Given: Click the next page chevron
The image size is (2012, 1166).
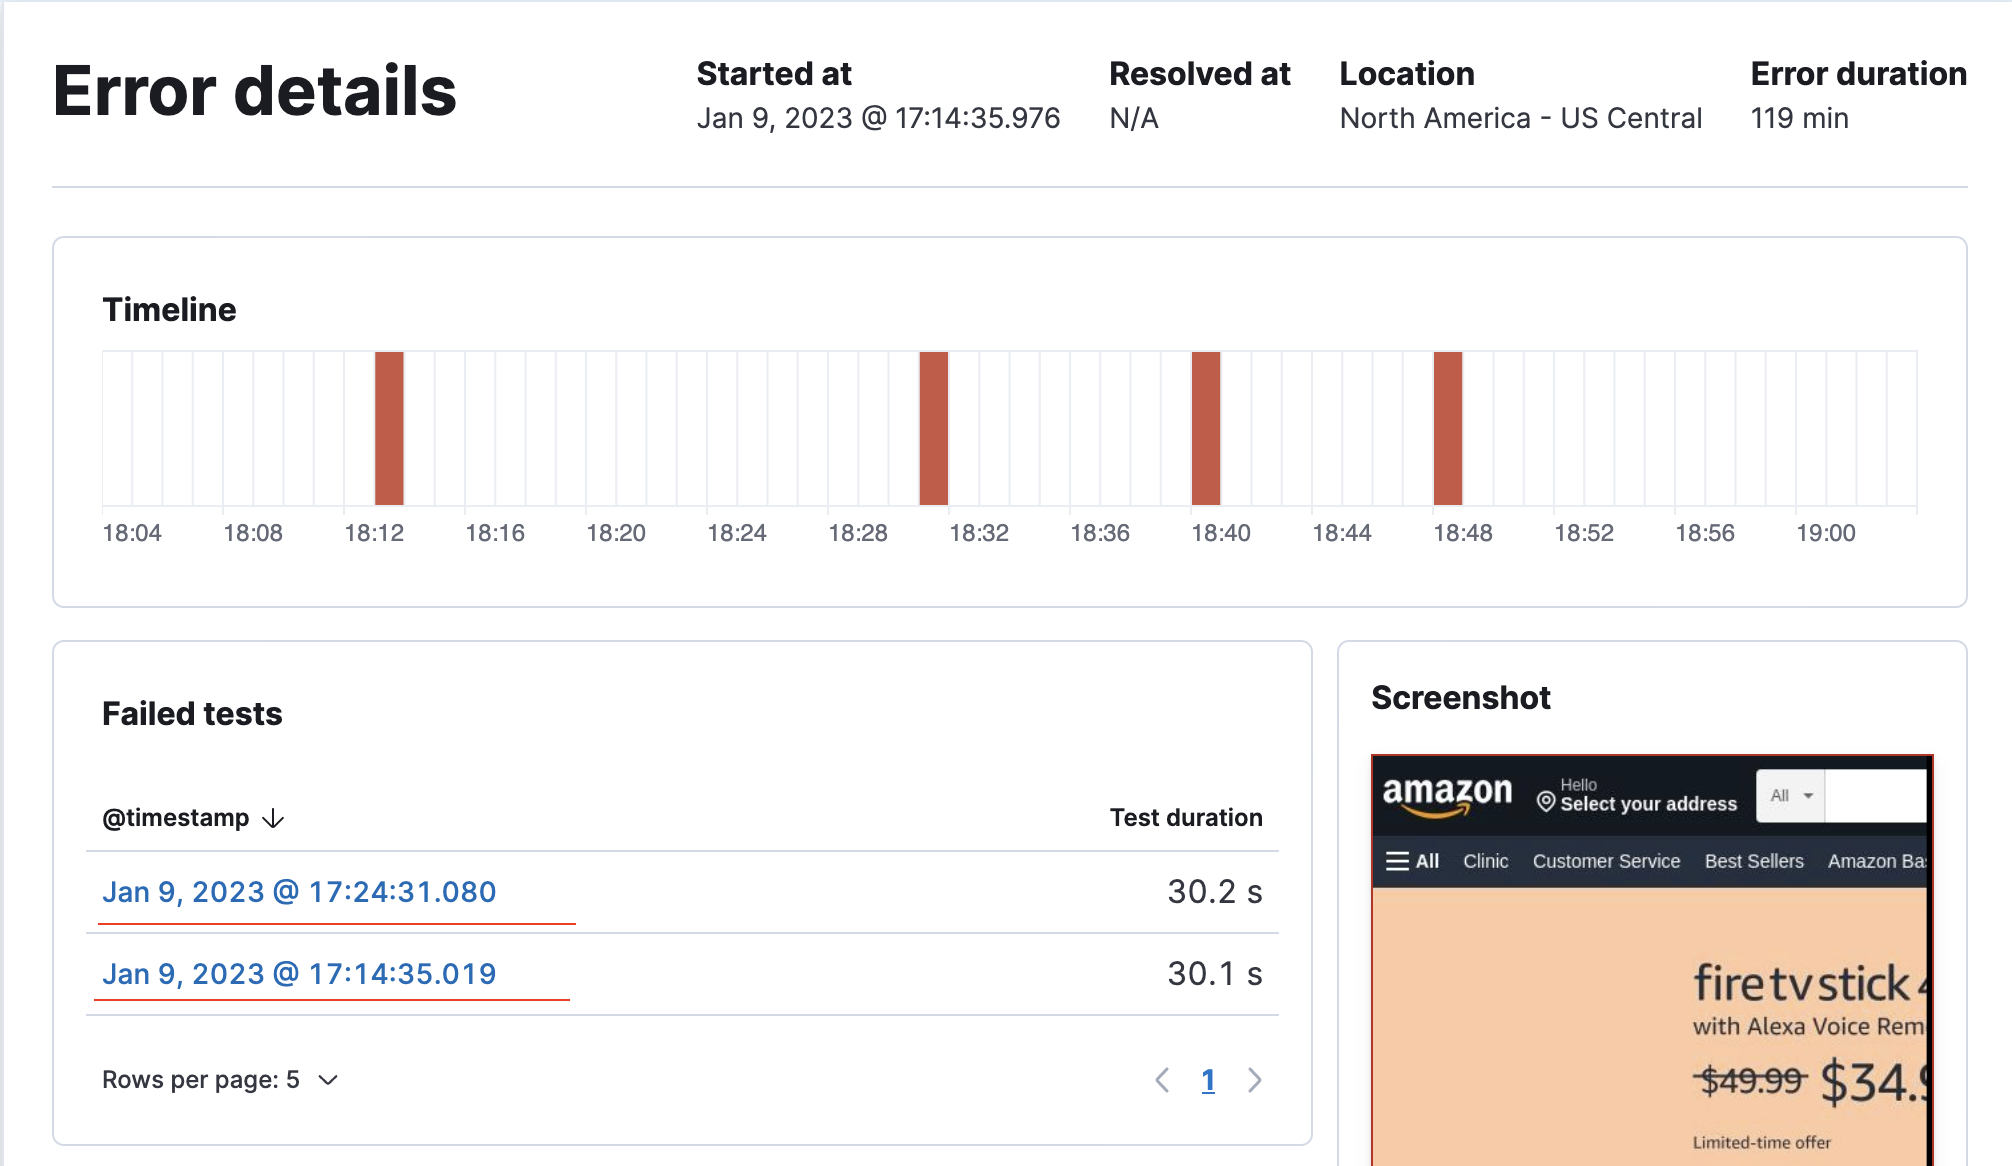Looking at the screenshot, I should (x=1255, y=1080).
